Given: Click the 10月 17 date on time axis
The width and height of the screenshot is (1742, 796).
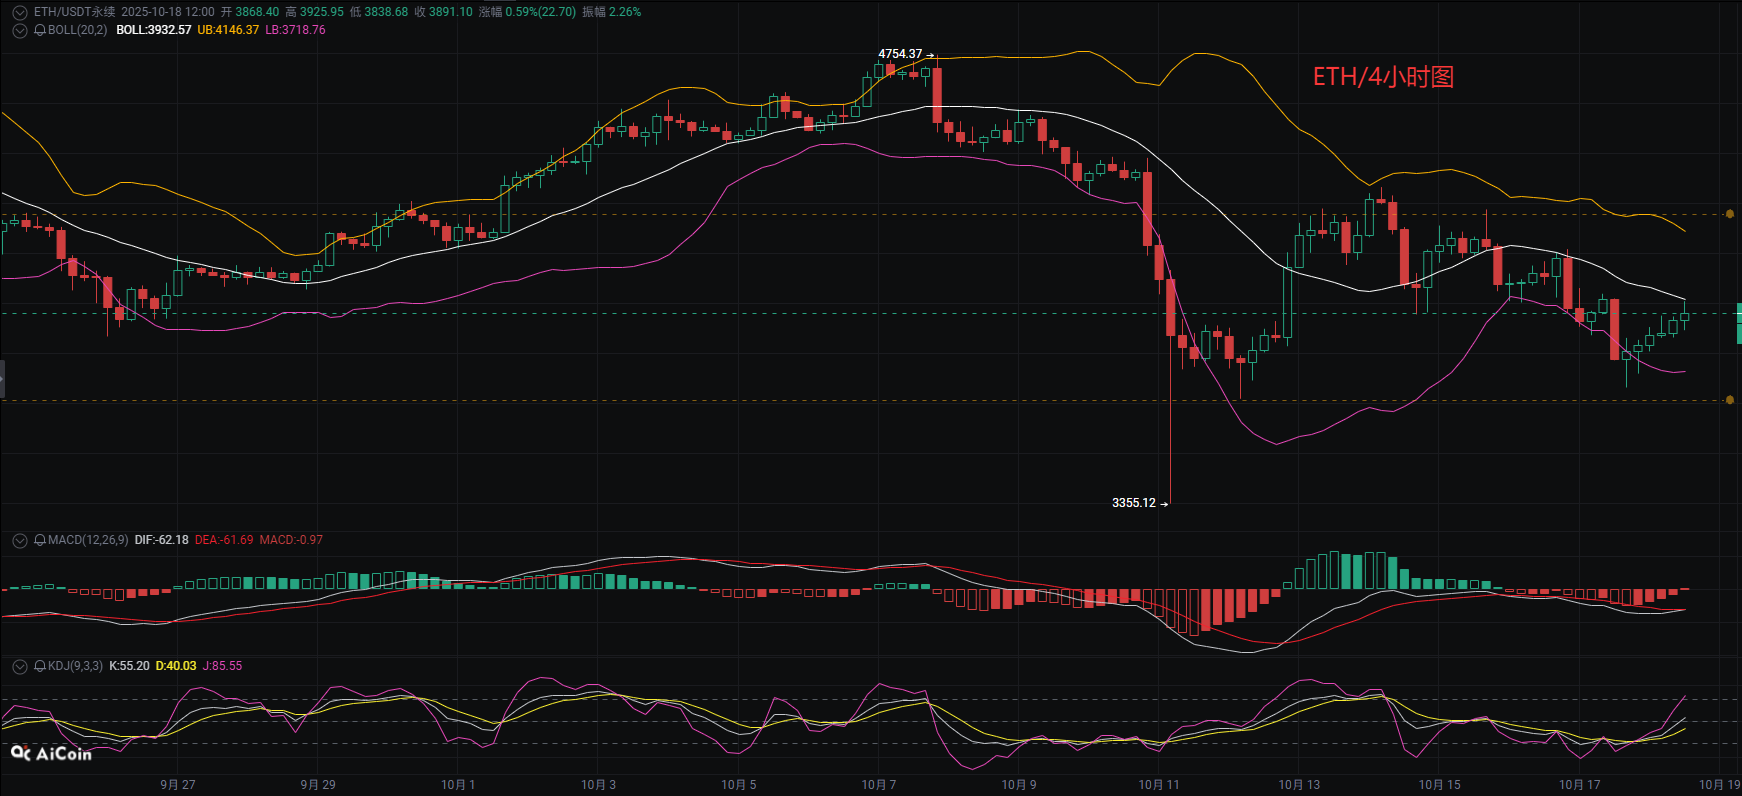Looking at the screenshot, I should pyautogui.click(x=1580, y=785).
